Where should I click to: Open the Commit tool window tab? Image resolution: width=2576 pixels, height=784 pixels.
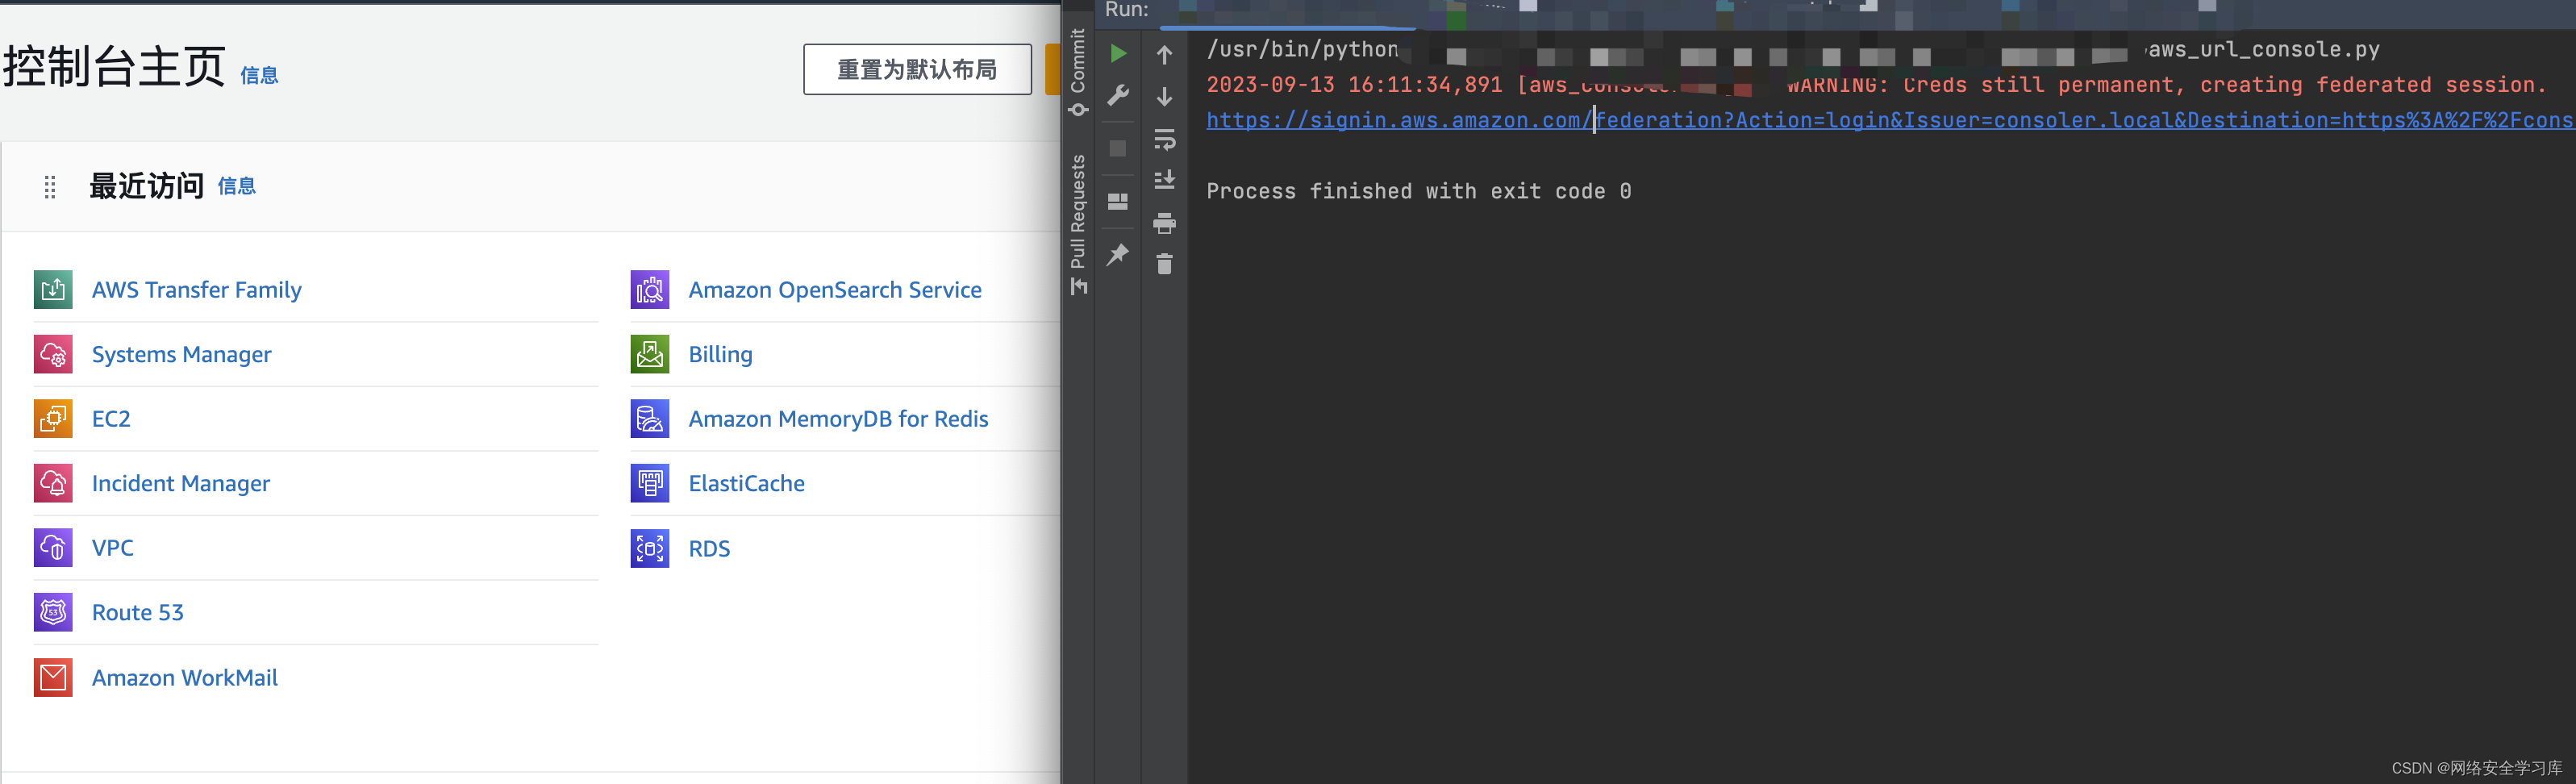click(1078, 72)
